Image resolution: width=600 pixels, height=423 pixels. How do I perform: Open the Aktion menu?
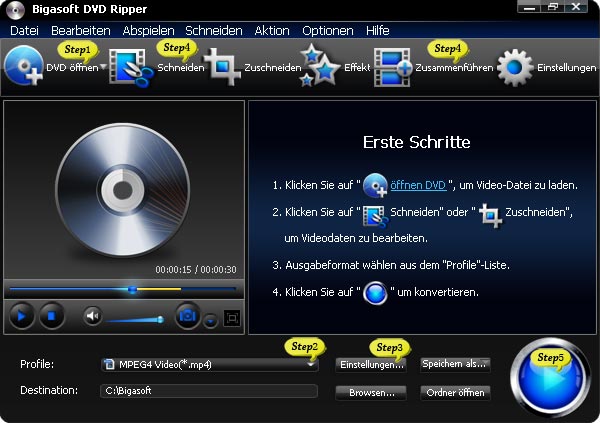pos(272,31)
